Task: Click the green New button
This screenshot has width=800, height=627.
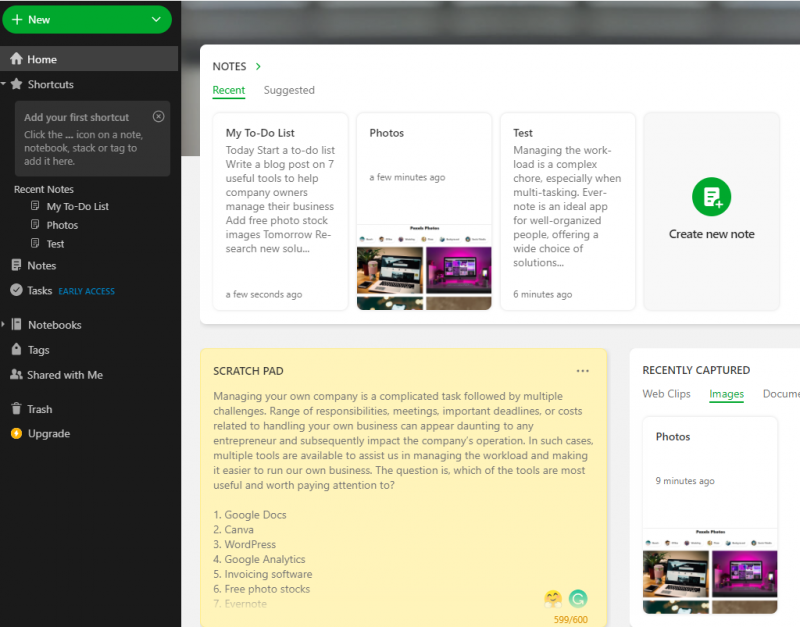Action: [x=87, y=20]
